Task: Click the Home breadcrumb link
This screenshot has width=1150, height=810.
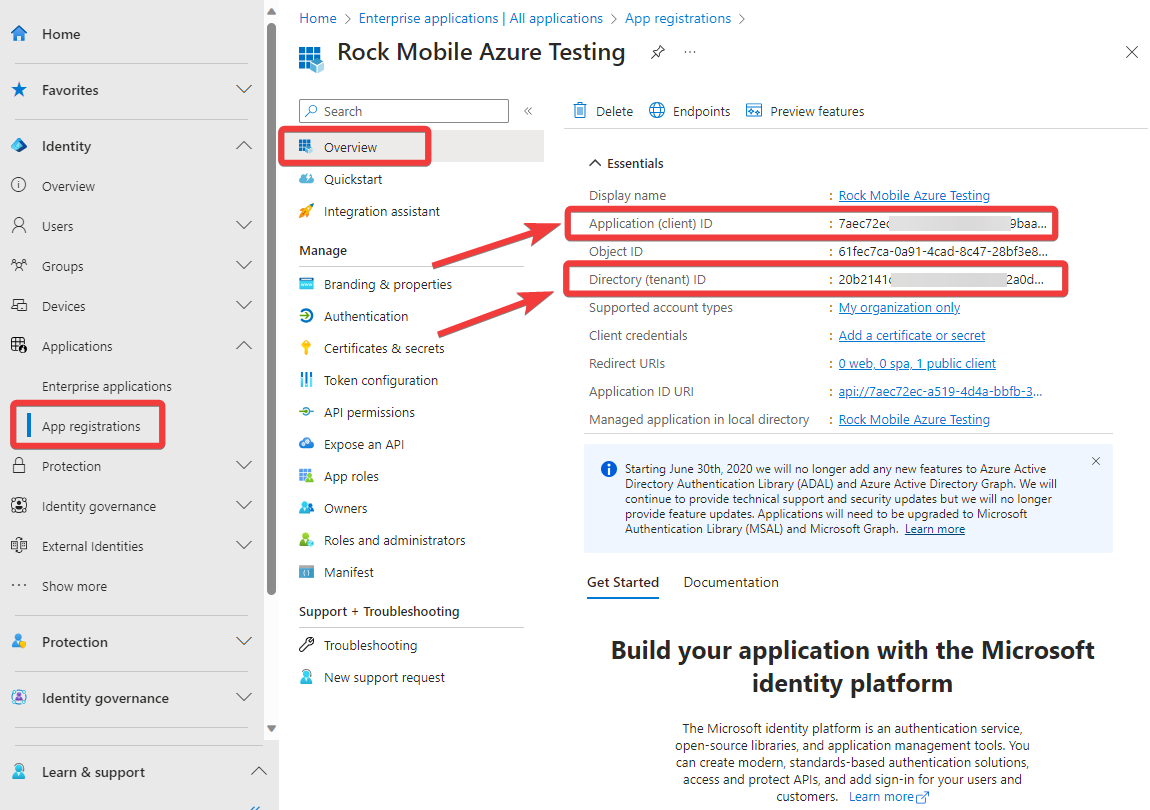Action: pos(318,18)
